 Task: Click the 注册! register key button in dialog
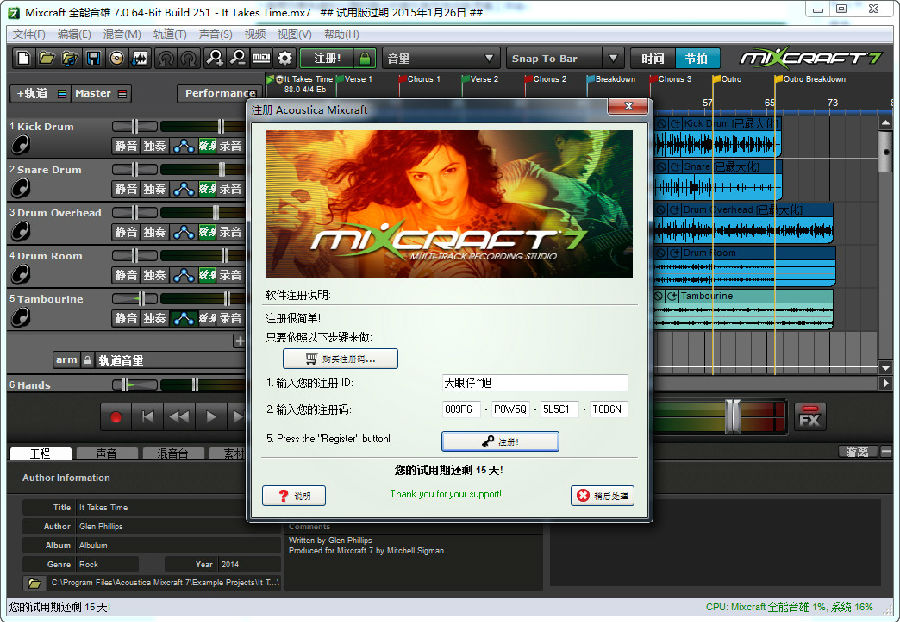[499, 441]
